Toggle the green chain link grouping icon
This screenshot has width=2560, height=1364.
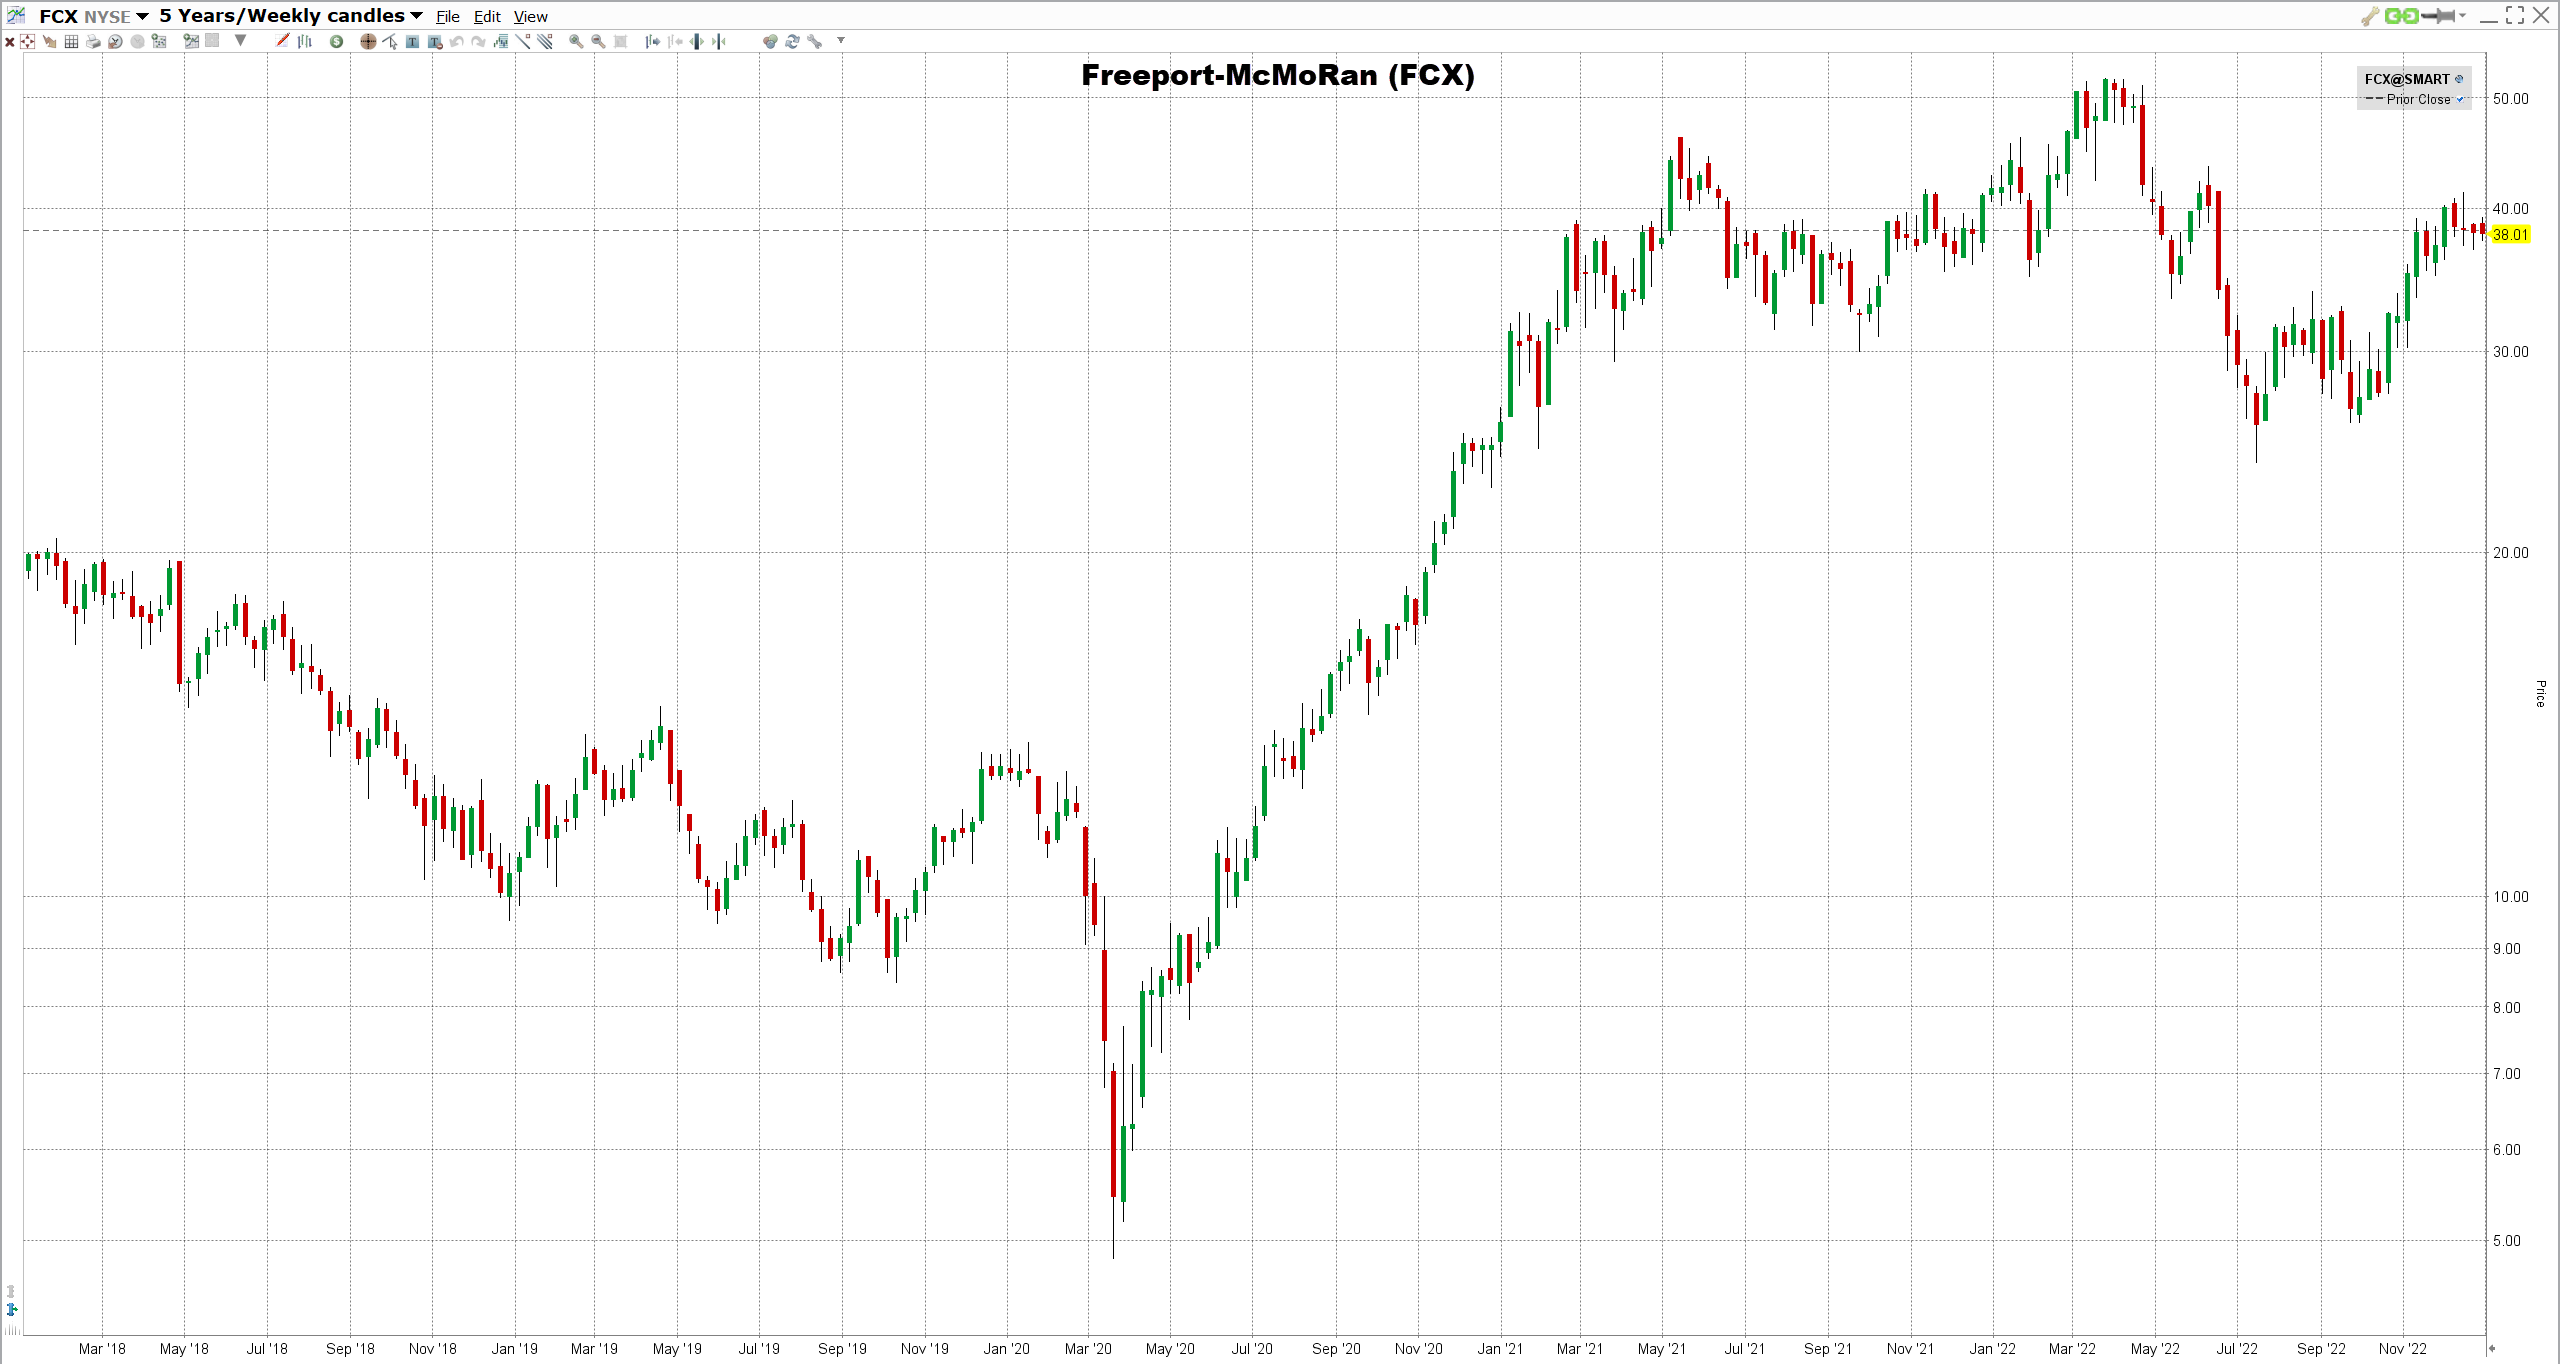[2401, 16]
